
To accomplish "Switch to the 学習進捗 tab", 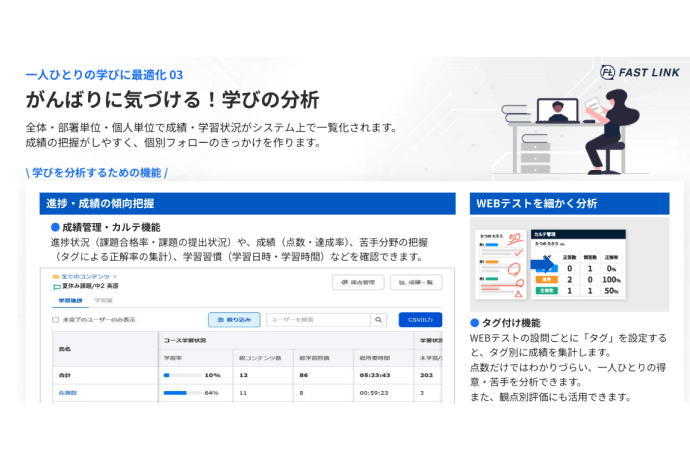I will 70,301.
